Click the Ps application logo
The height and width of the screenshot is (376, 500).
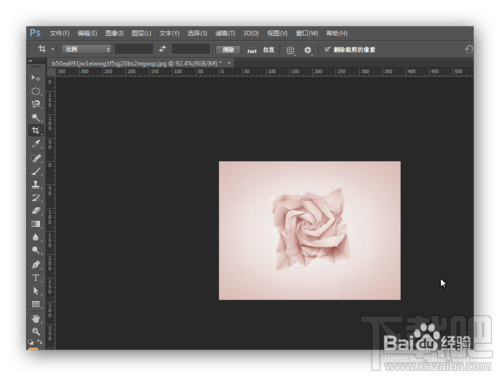point(35,33)
